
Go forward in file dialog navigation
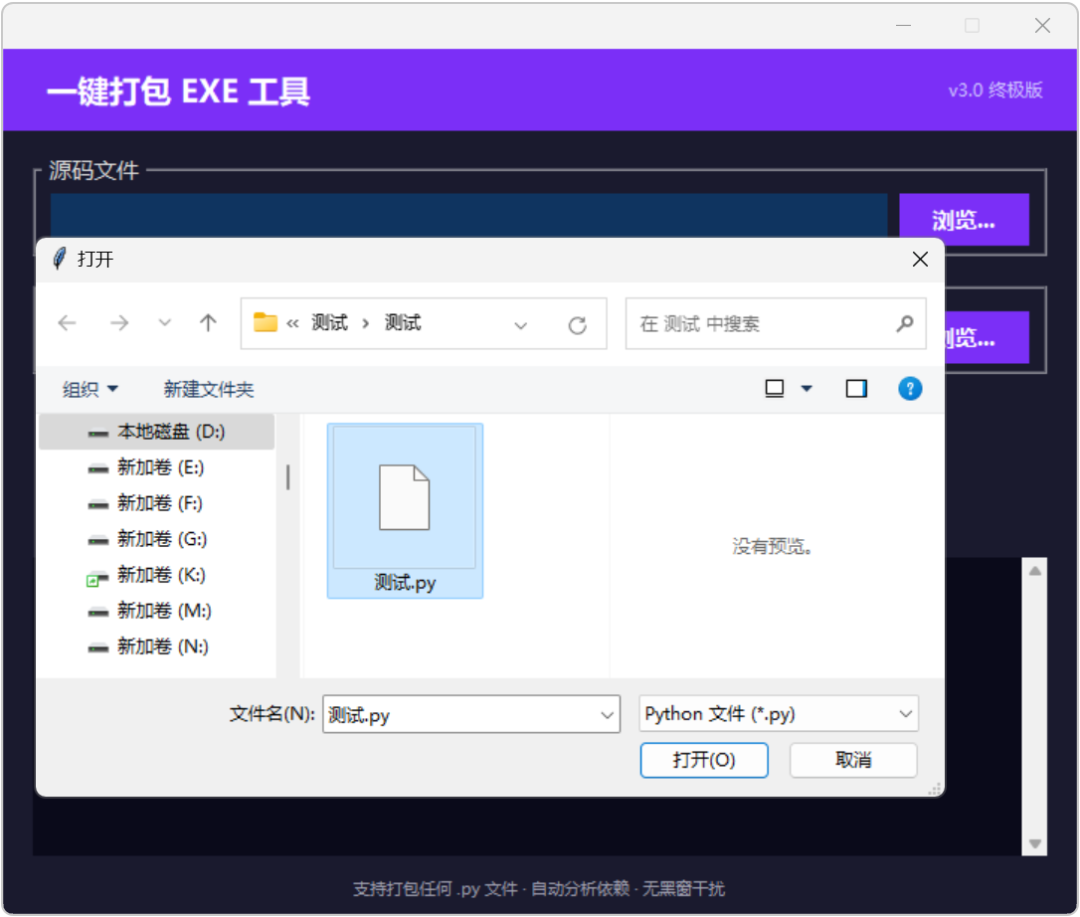click(119, 323)
